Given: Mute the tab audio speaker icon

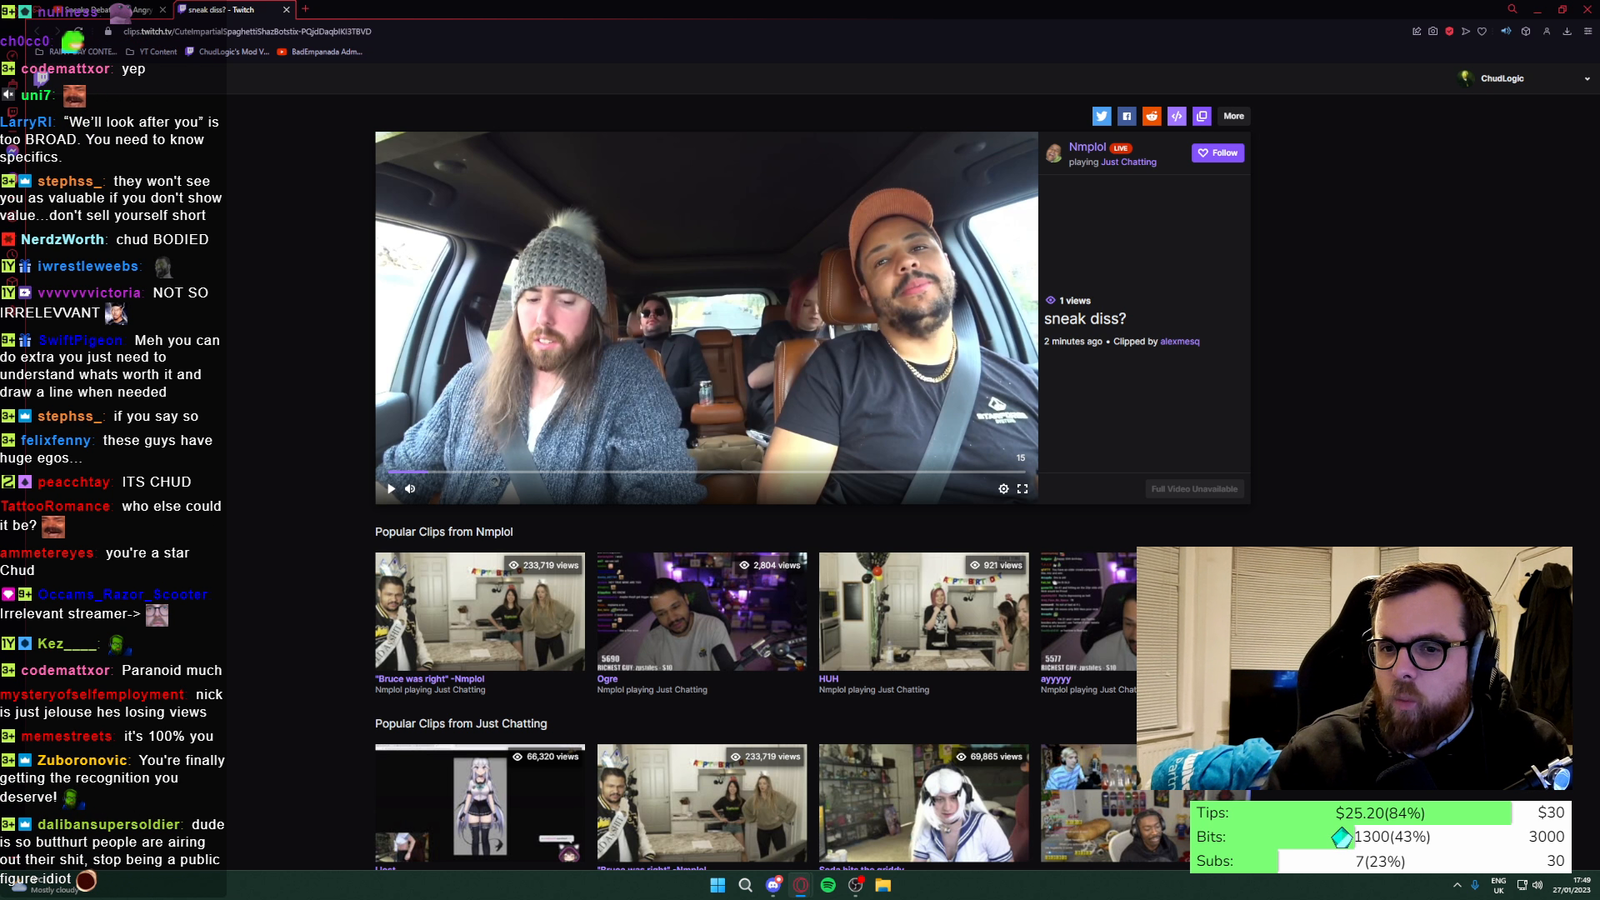Looking at the screenshot, I should click(x=1506, y=31).
